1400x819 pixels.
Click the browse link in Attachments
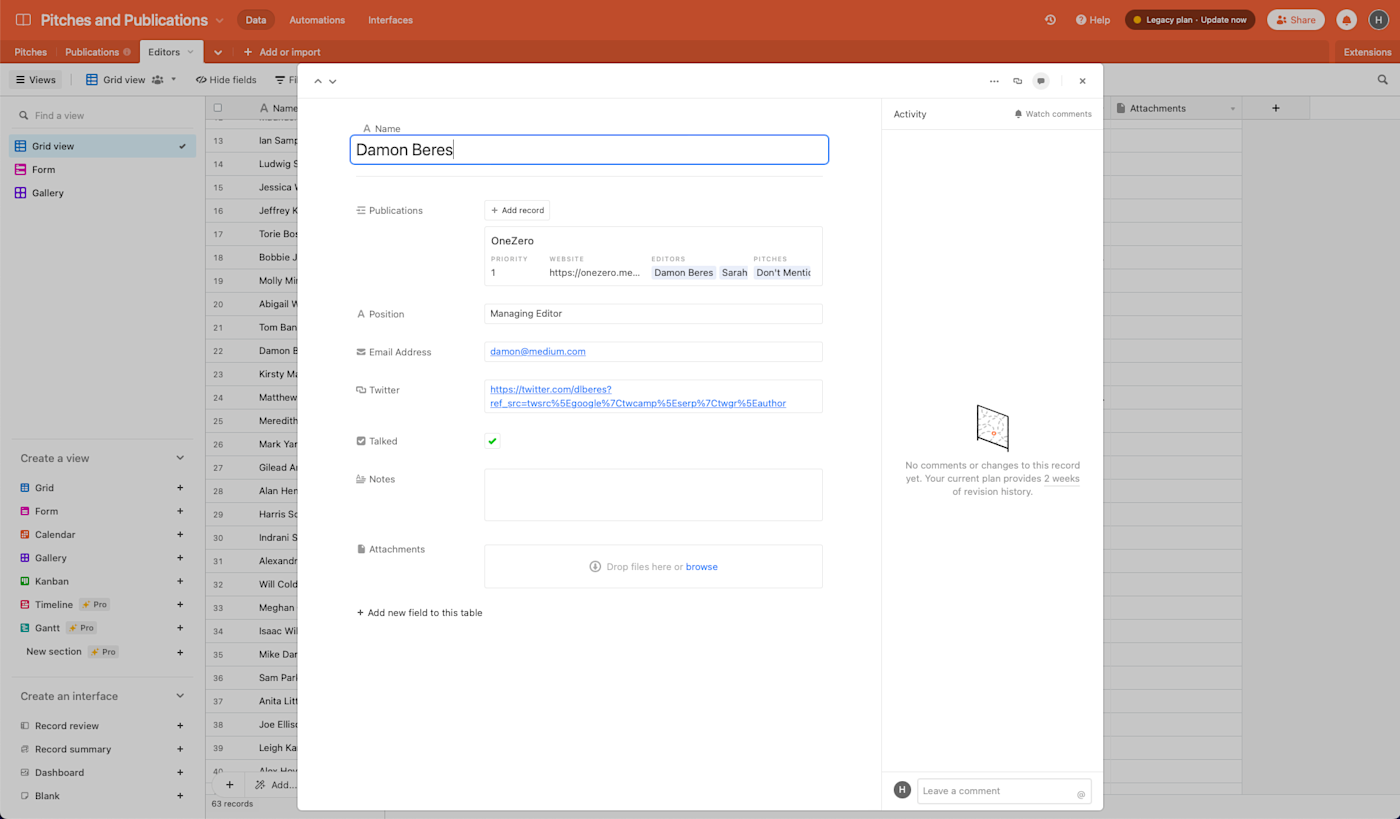(x=701, y=567)
